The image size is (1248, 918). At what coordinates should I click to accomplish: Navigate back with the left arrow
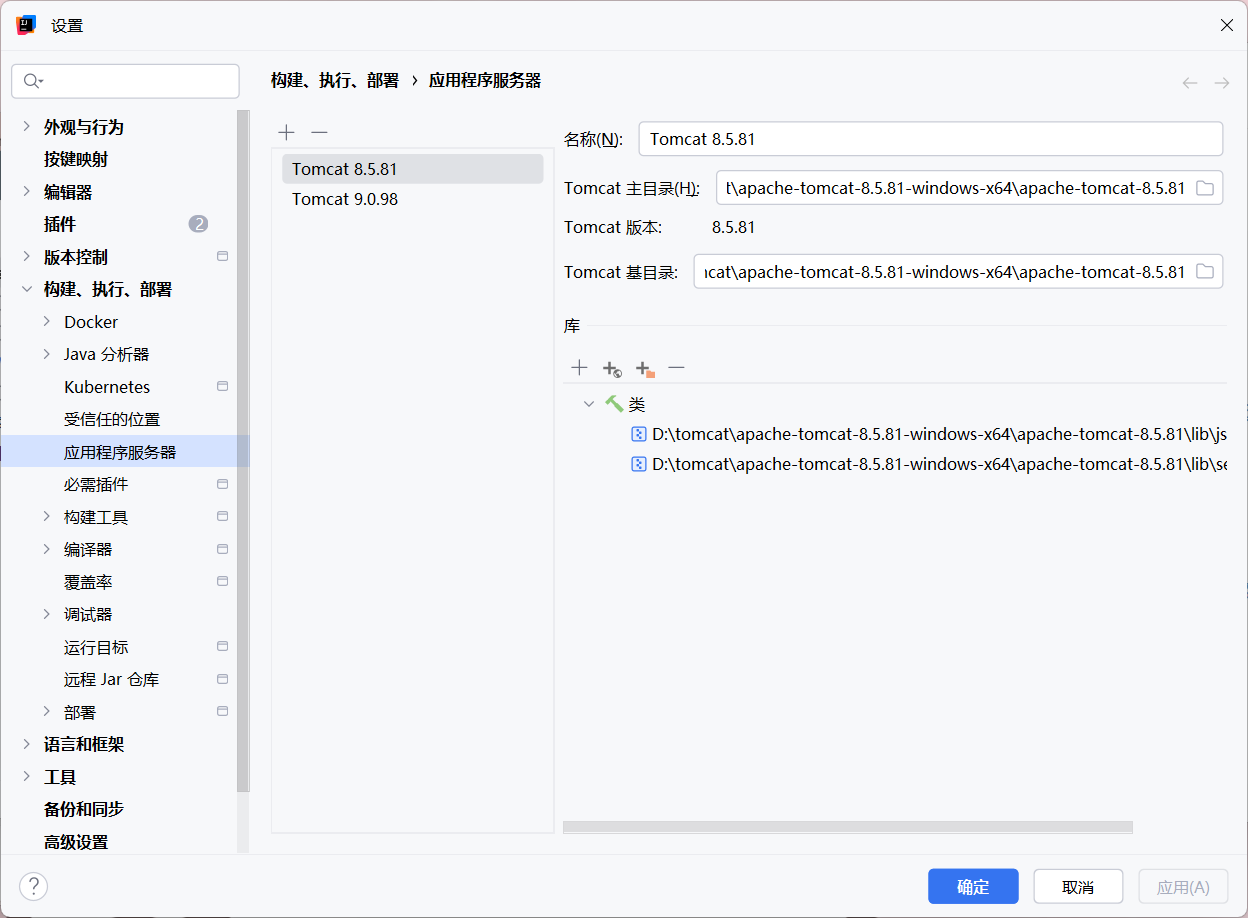[x=1189, y=83]
